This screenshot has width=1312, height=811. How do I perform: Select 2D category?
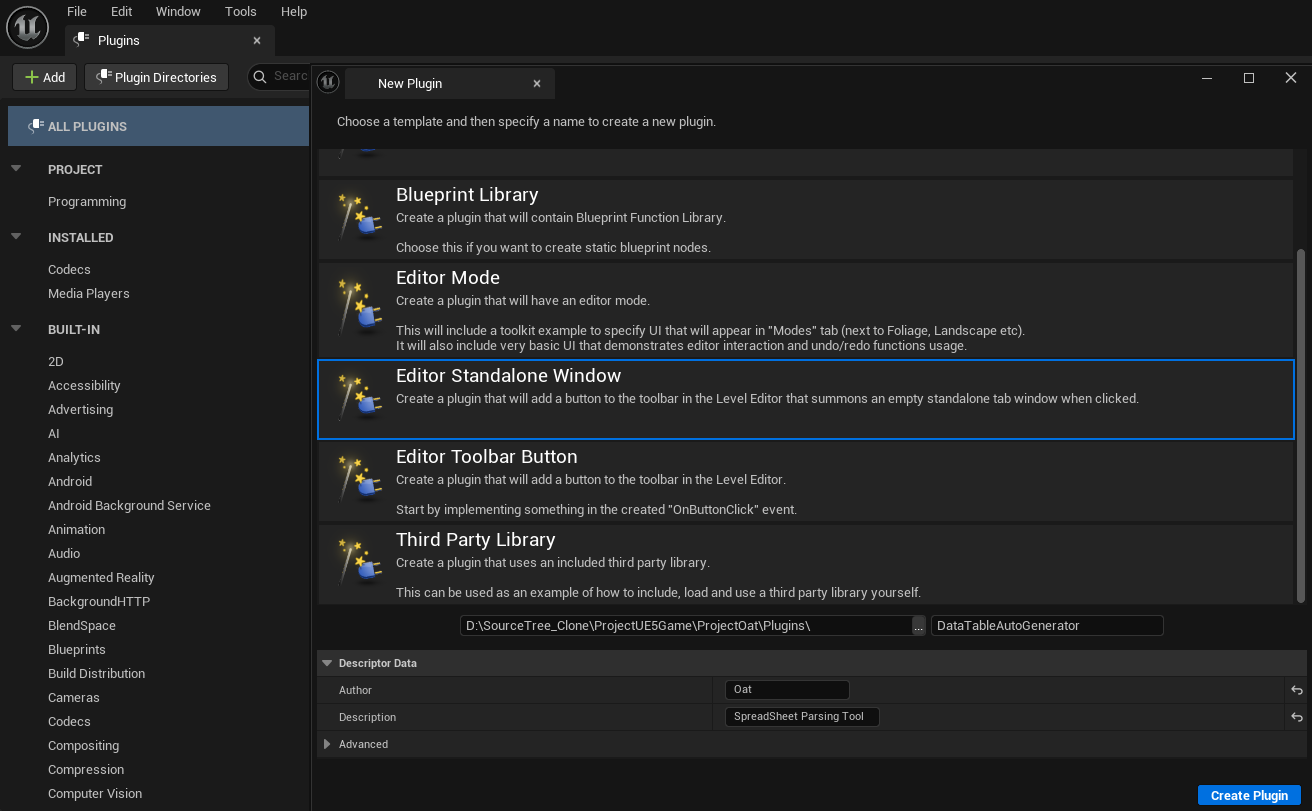coord(56,361)
